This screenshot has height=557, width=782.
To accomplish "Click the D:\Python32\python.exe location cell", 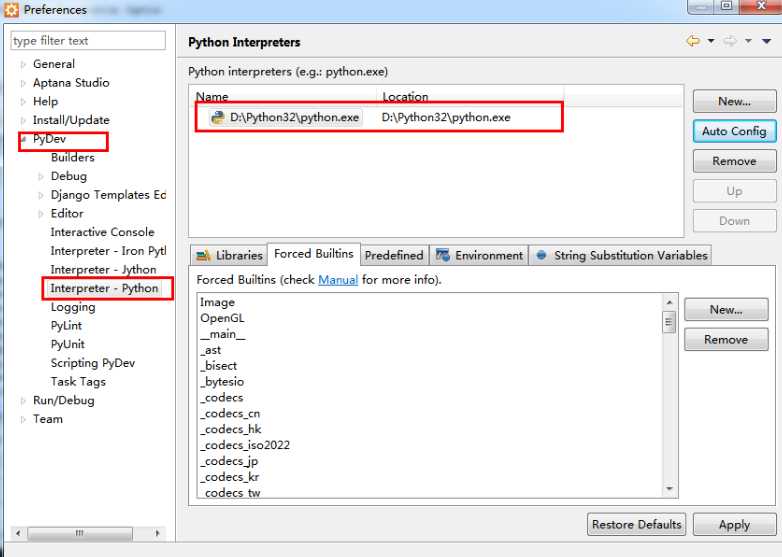I will tap(446, 118).
